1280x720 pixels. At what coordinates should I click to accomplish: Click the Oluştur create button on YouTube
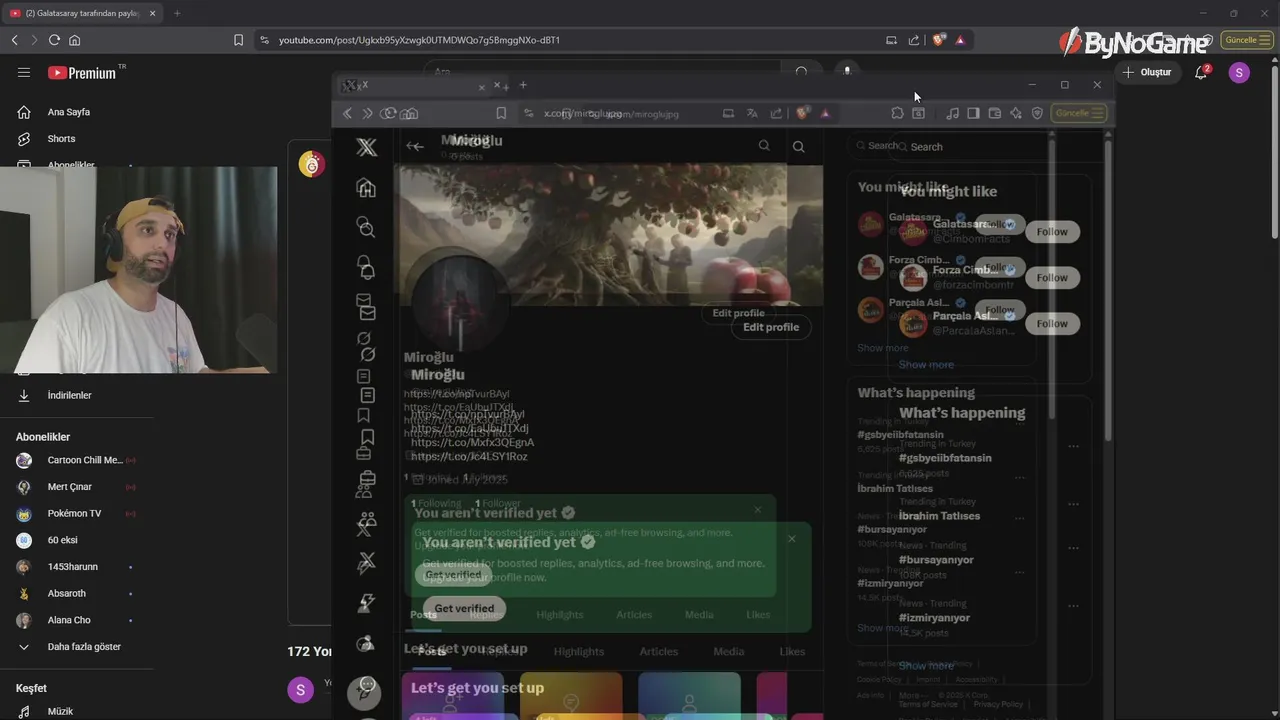coord(1147,72)
